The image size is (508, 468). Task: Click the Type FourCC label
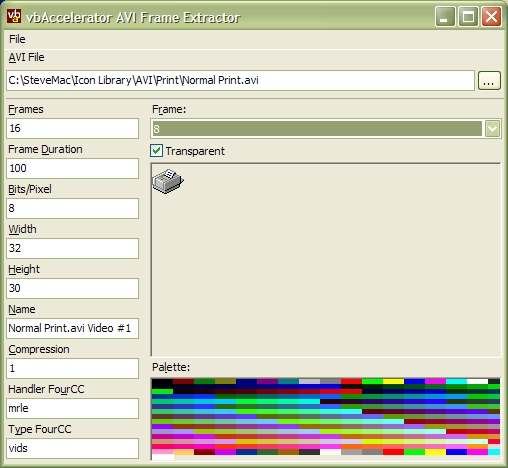click(40, 429)
